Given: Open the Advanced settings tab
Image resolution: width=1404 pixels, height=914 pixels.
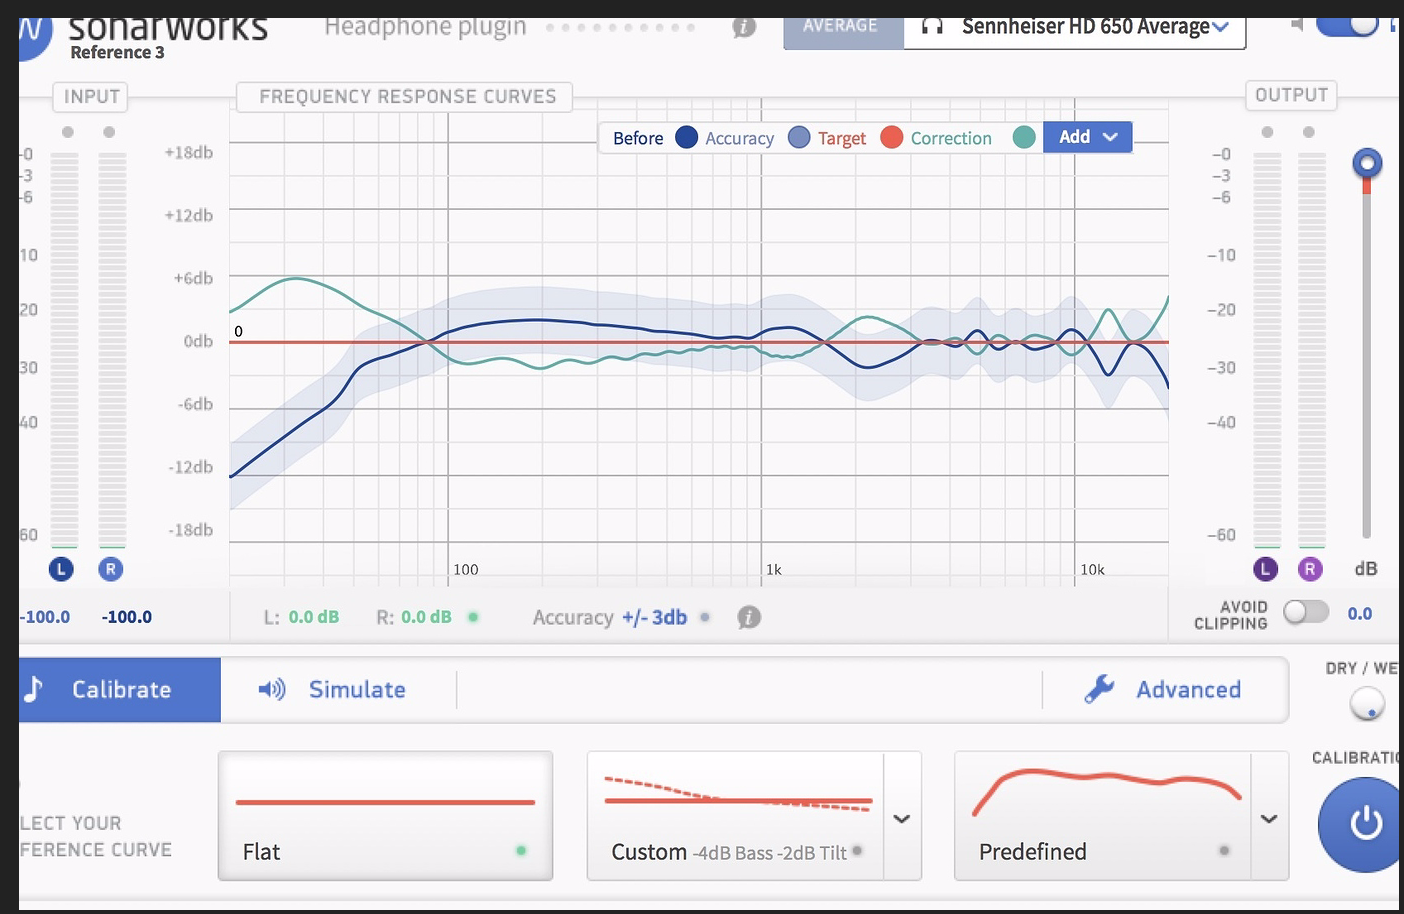Looking at the screenshot, I should point(1164,689).
